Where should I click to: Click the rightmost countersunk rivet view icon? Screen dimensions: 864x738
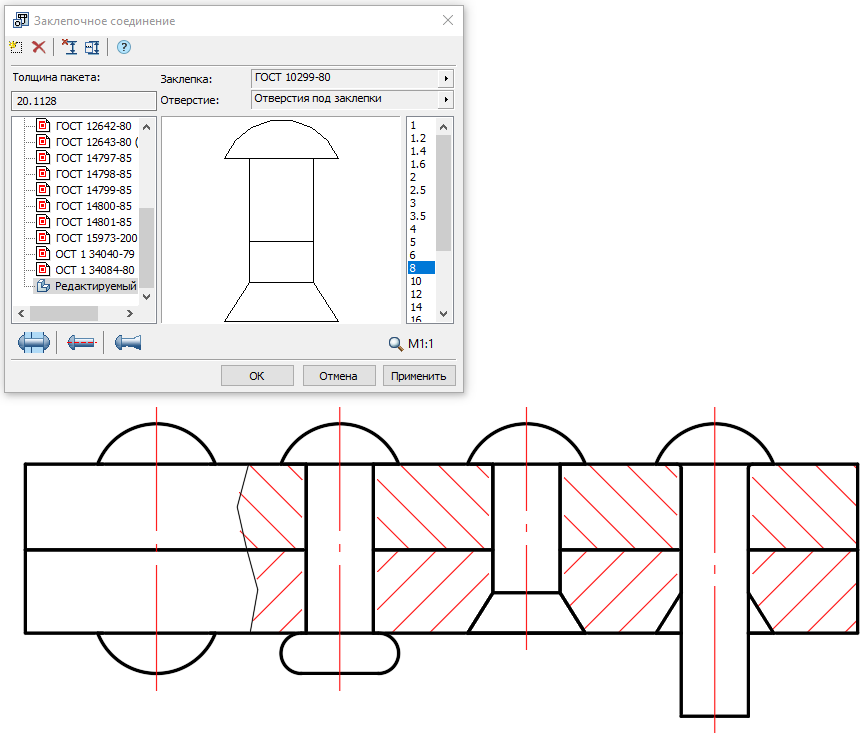pyautogui.click(x=128, y=343)
